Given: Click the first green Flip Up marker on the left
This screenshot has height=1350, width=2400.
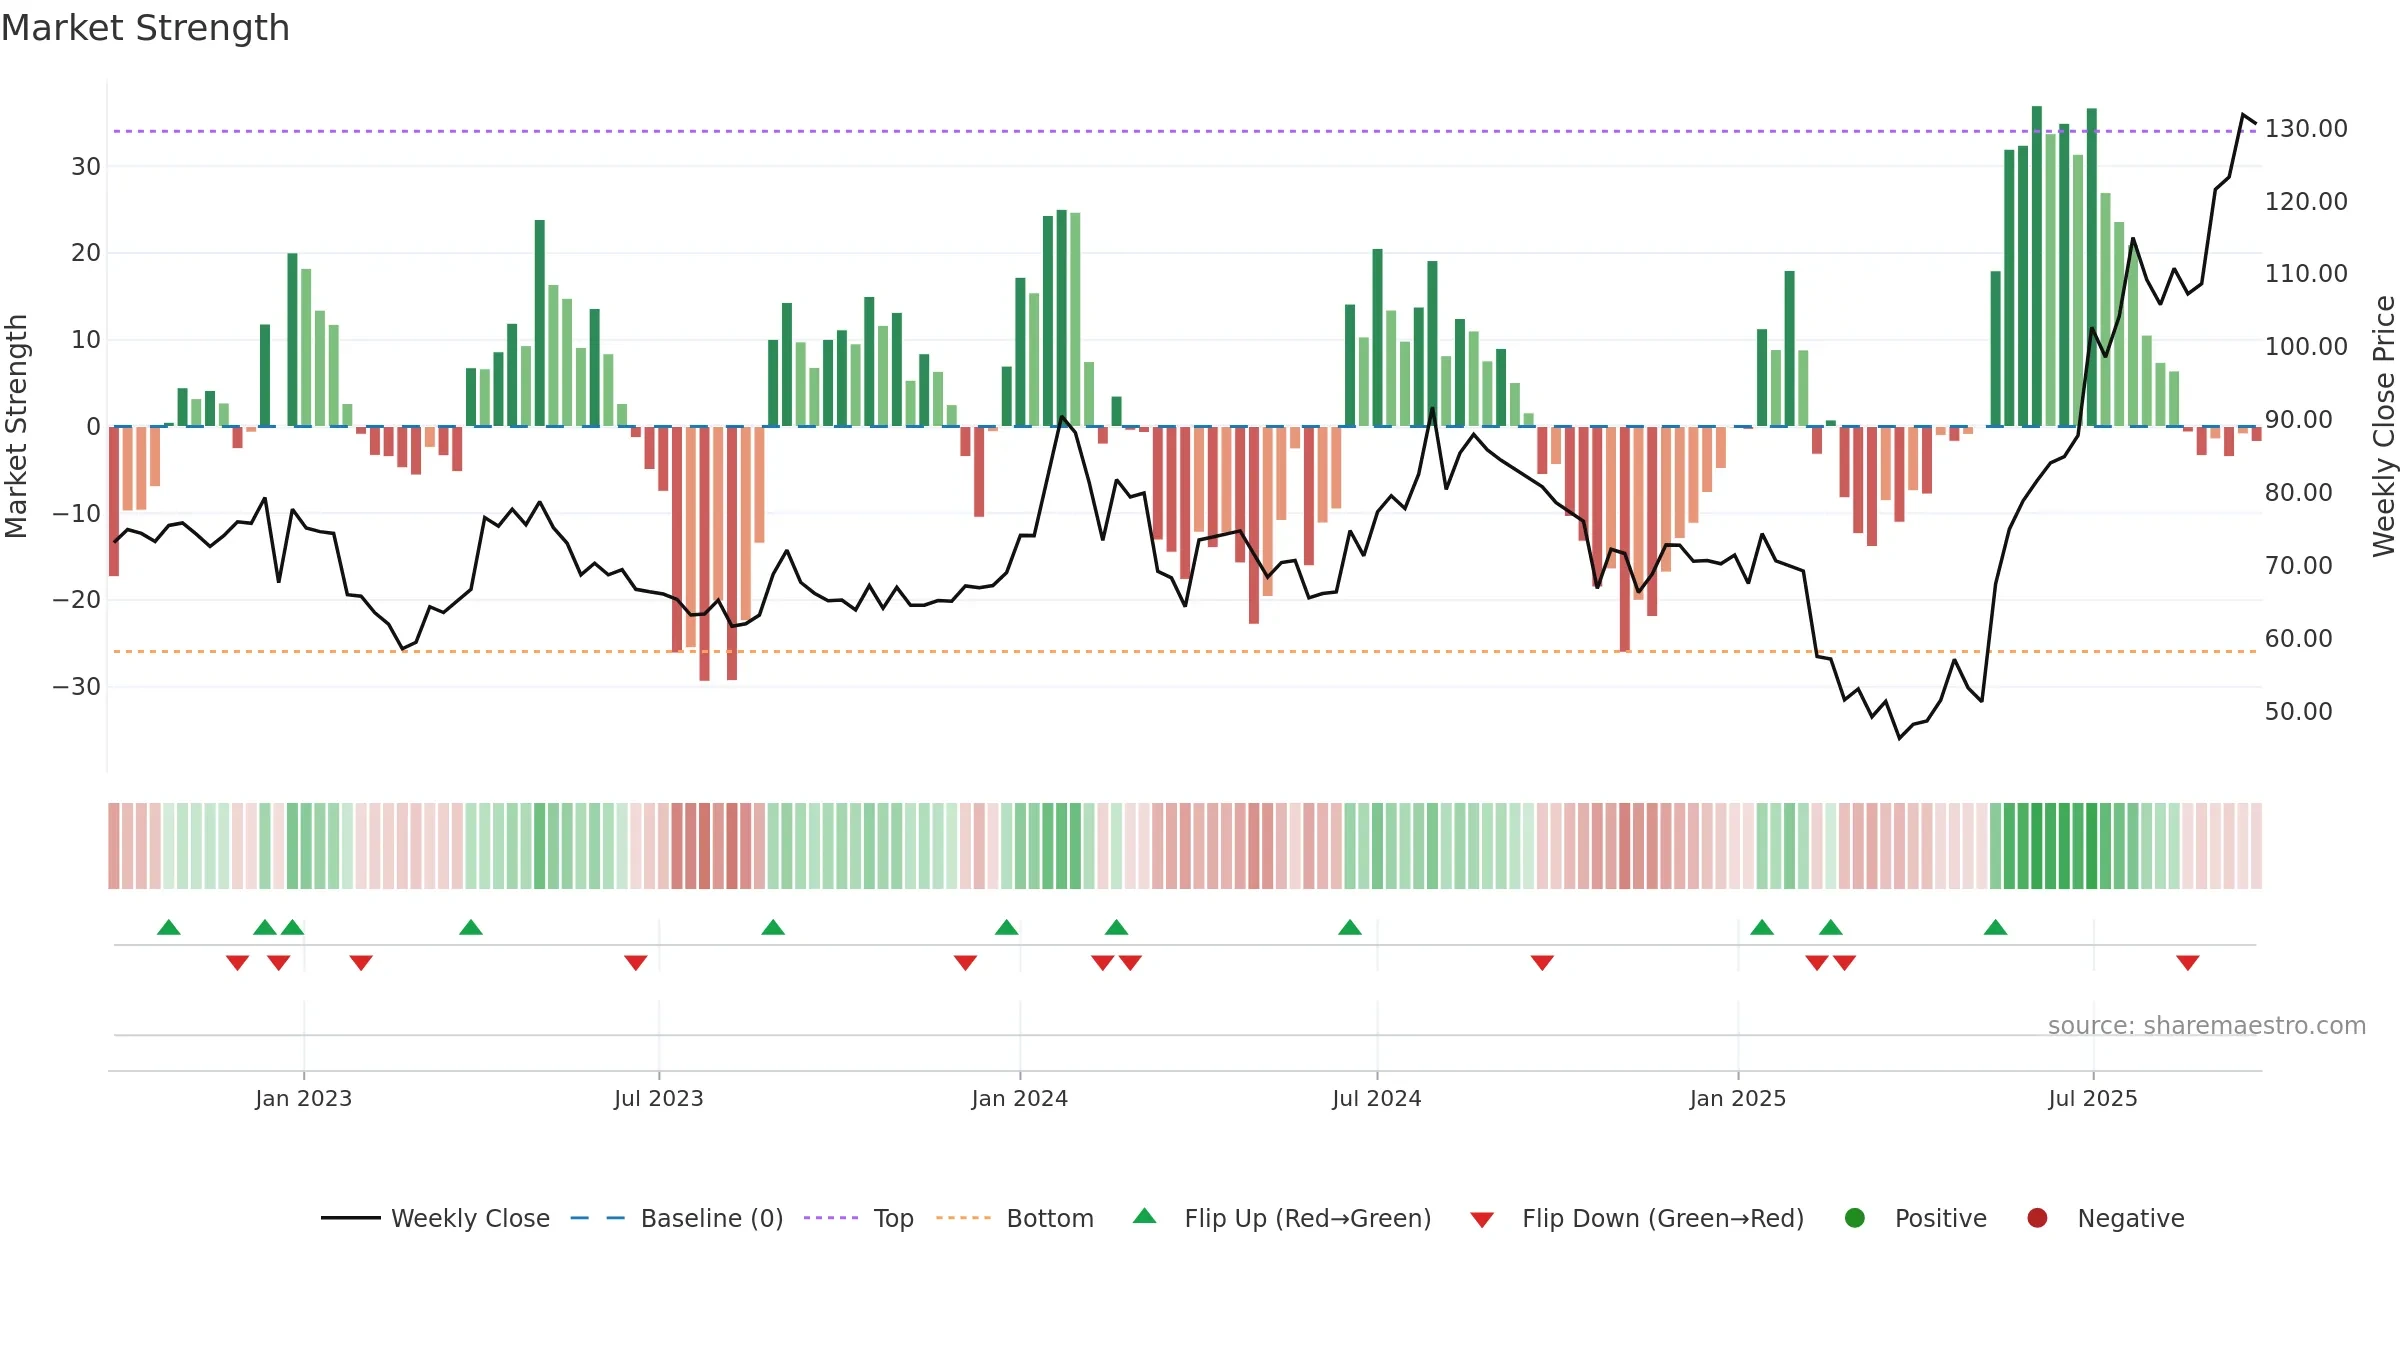Looking at the screenshot, I should coord(169,927).
